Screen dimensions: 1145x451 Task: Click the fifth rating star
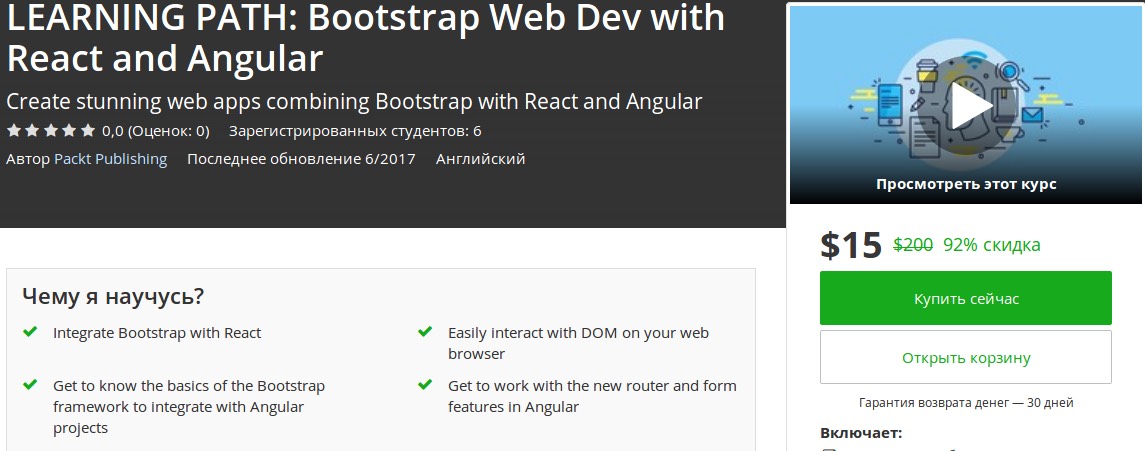tap(88, 130)
